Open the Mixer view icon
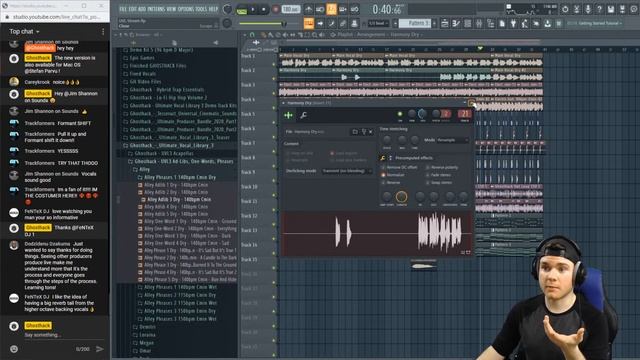Screen dimensions: 640x360 click(x=479, y=24)
